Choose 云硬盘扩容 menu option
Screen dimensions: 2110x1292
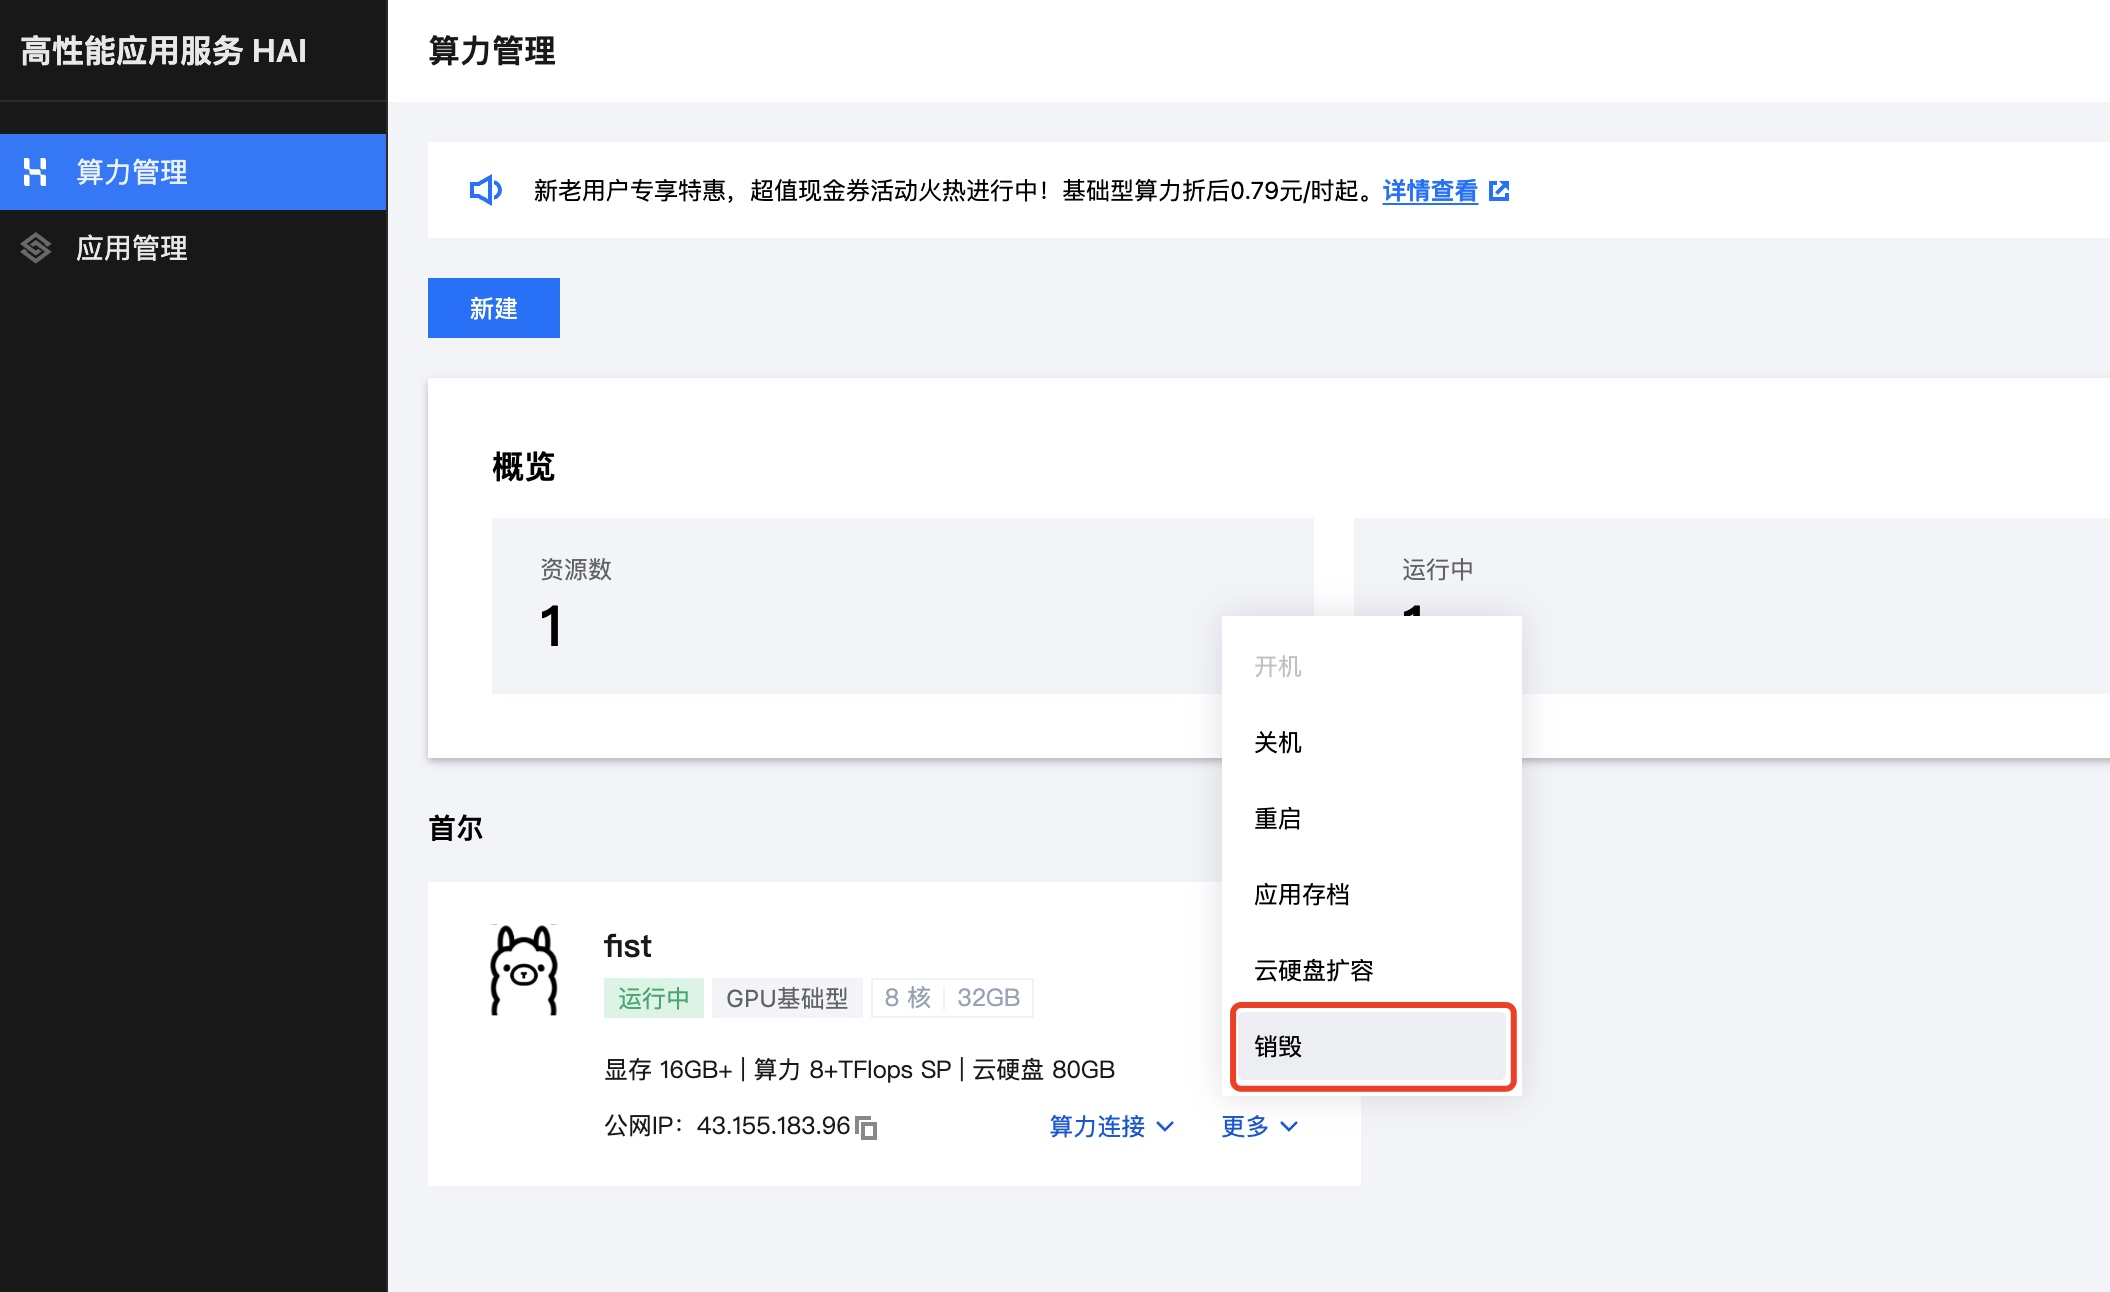click(1313, 970)
